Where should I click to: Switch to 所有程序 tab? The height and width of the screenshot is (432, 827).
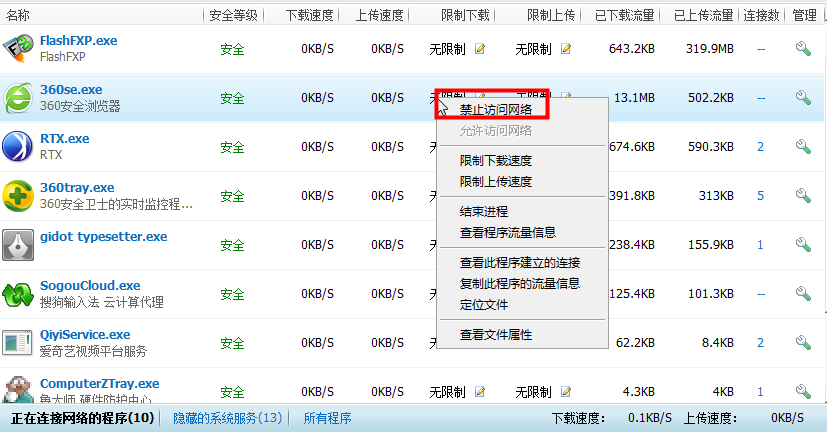pos(327,418)
